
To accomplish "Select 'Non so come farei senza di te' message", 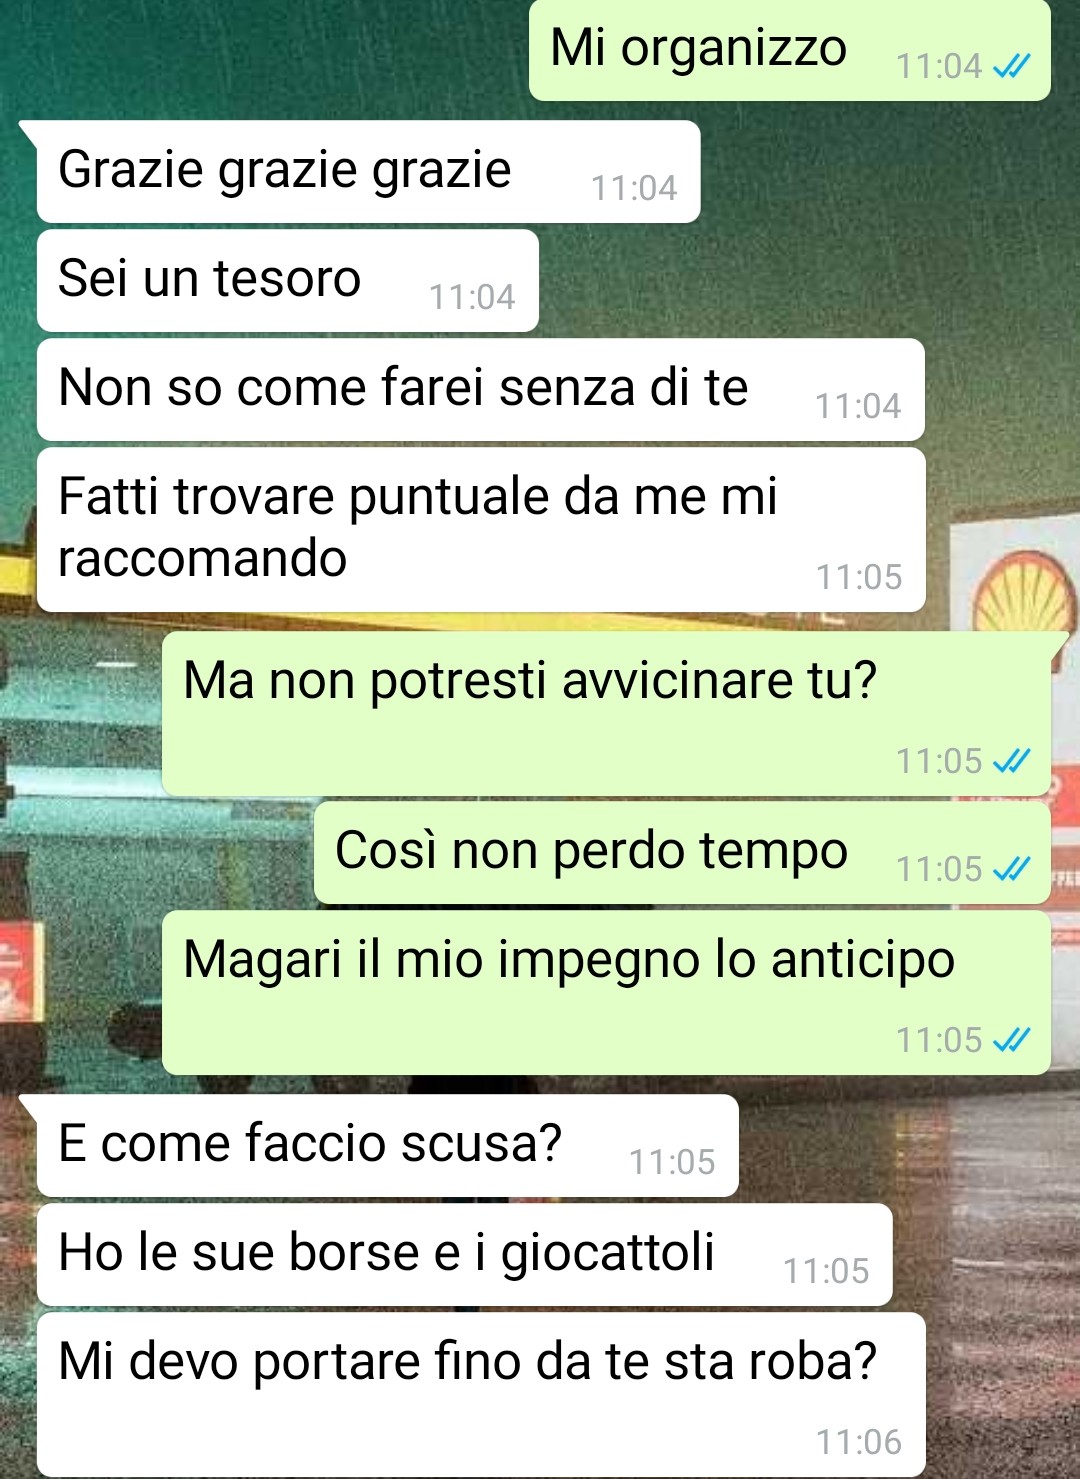I will point(480,390).
